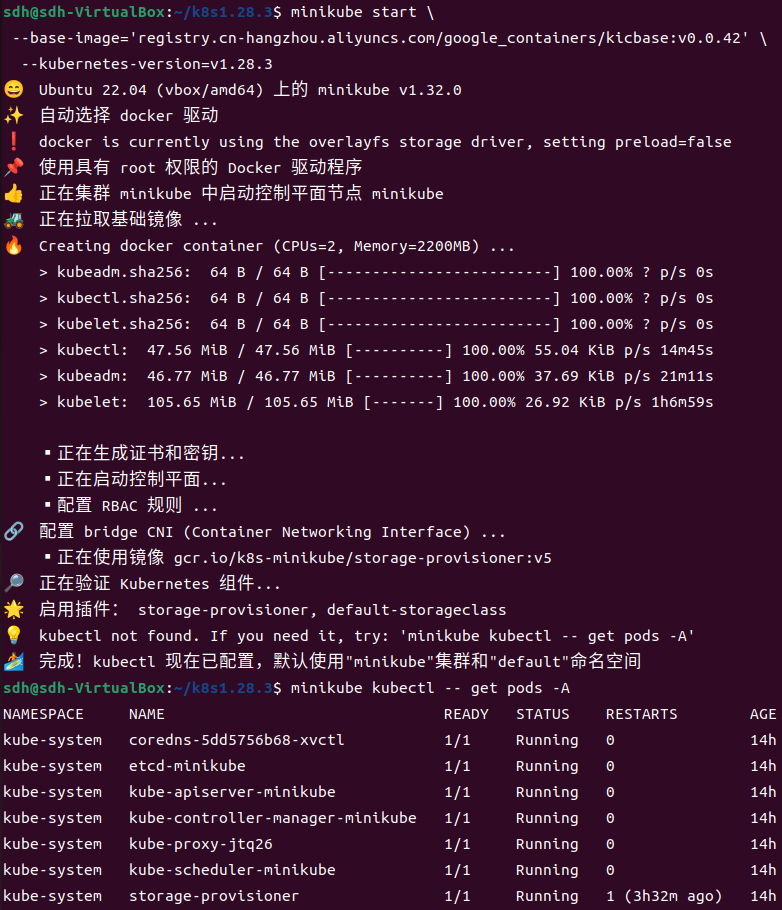The height and width of the screenshot is (910, 782).
Task: Click the pushpin emoji before root Docker line
Action: [13, 168]
